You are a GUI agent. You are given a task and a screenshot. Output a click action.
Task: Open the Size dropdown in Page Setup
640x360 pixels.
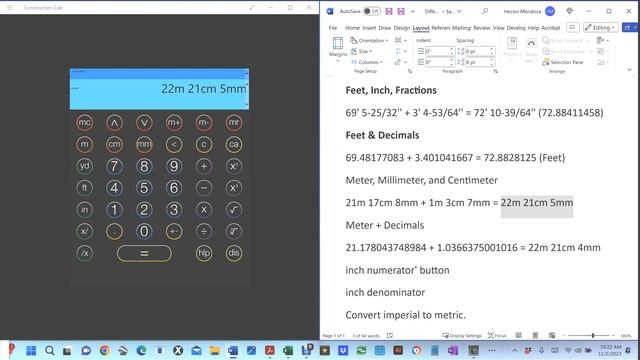click(x=362, y=51)
